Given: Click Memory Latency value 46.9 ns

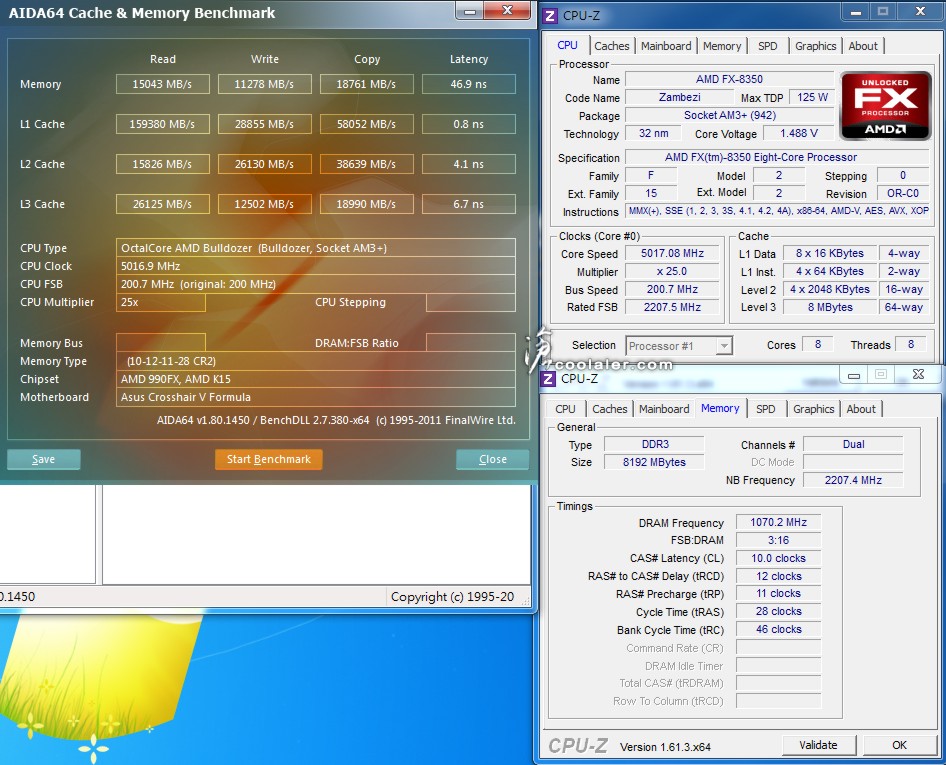Looking at the screenshot, I should coord(469,84).
